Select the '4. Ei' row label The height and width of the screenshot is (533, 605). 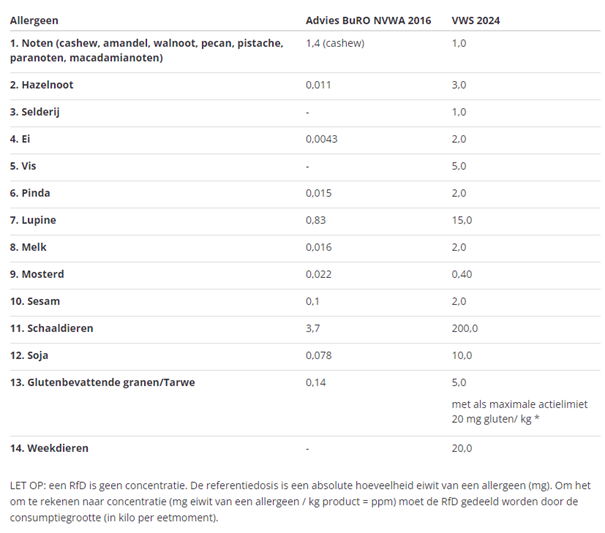pos(21,139)
